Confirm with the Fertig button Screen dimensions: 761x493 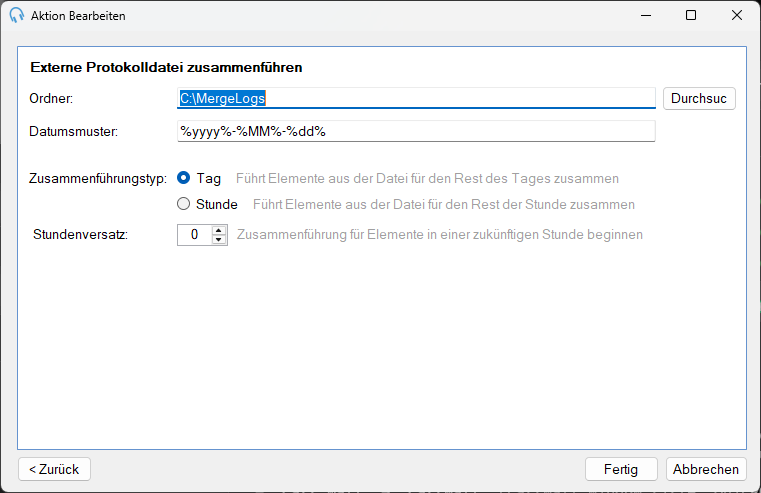pos(621,469)
